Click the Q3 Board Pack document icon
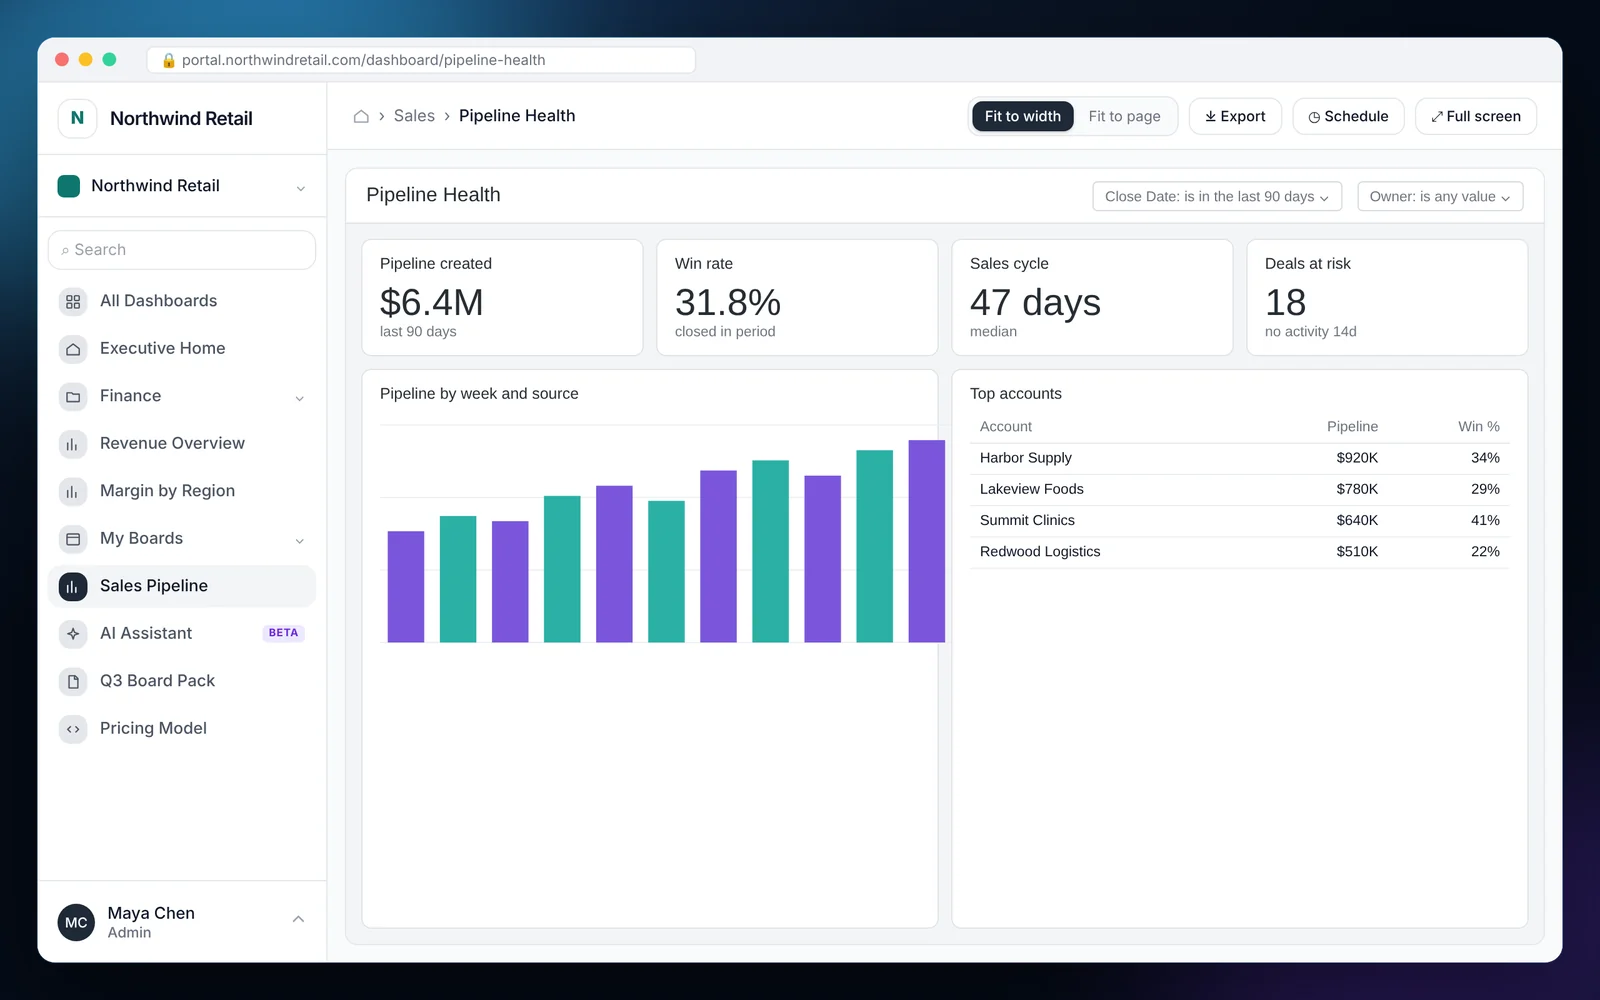This screenshot has height=1000, width=1600. coord(73,681)
